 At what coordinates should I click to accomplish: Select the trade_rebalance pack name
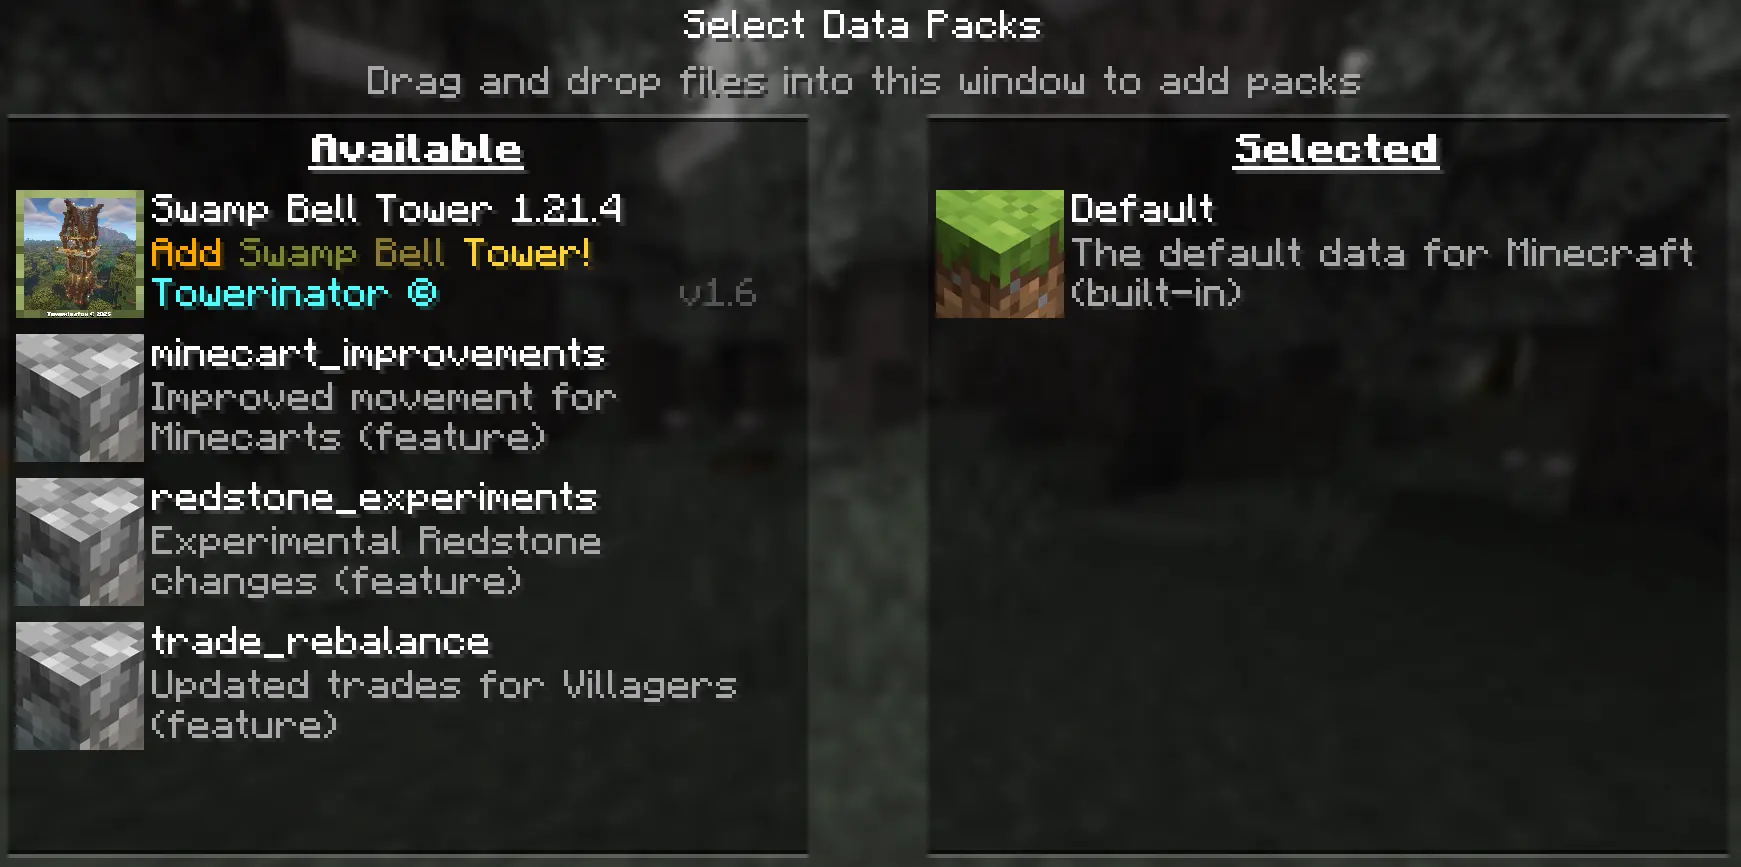pos(320,642)
